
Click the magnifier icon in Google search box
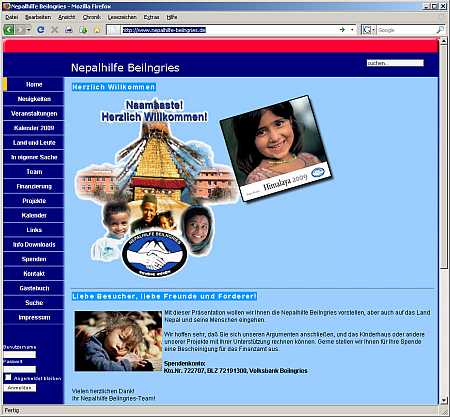(440, 30)
